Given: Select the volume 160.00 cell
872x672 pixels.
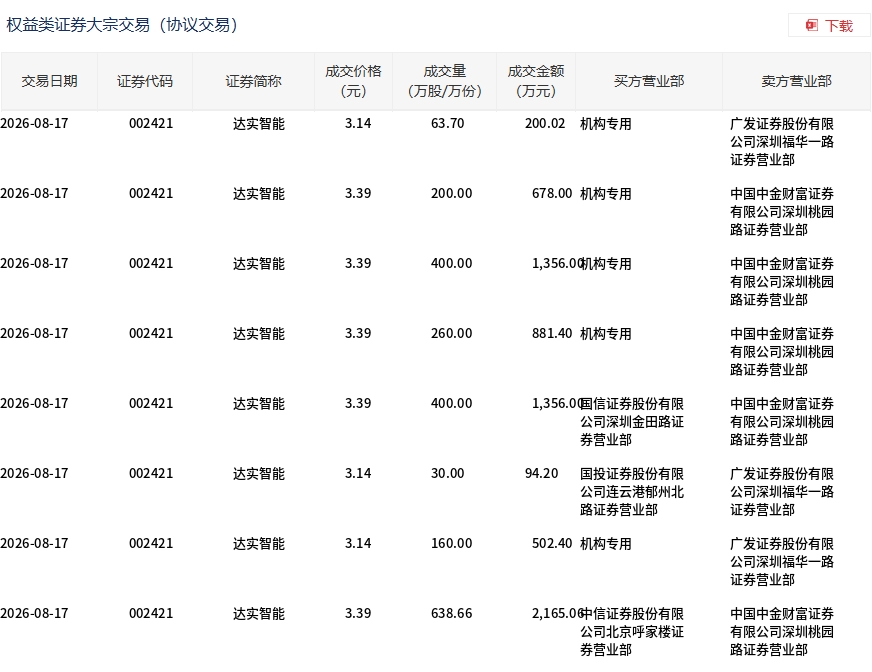Looking at the screenshot, I should tap(452, 544).
